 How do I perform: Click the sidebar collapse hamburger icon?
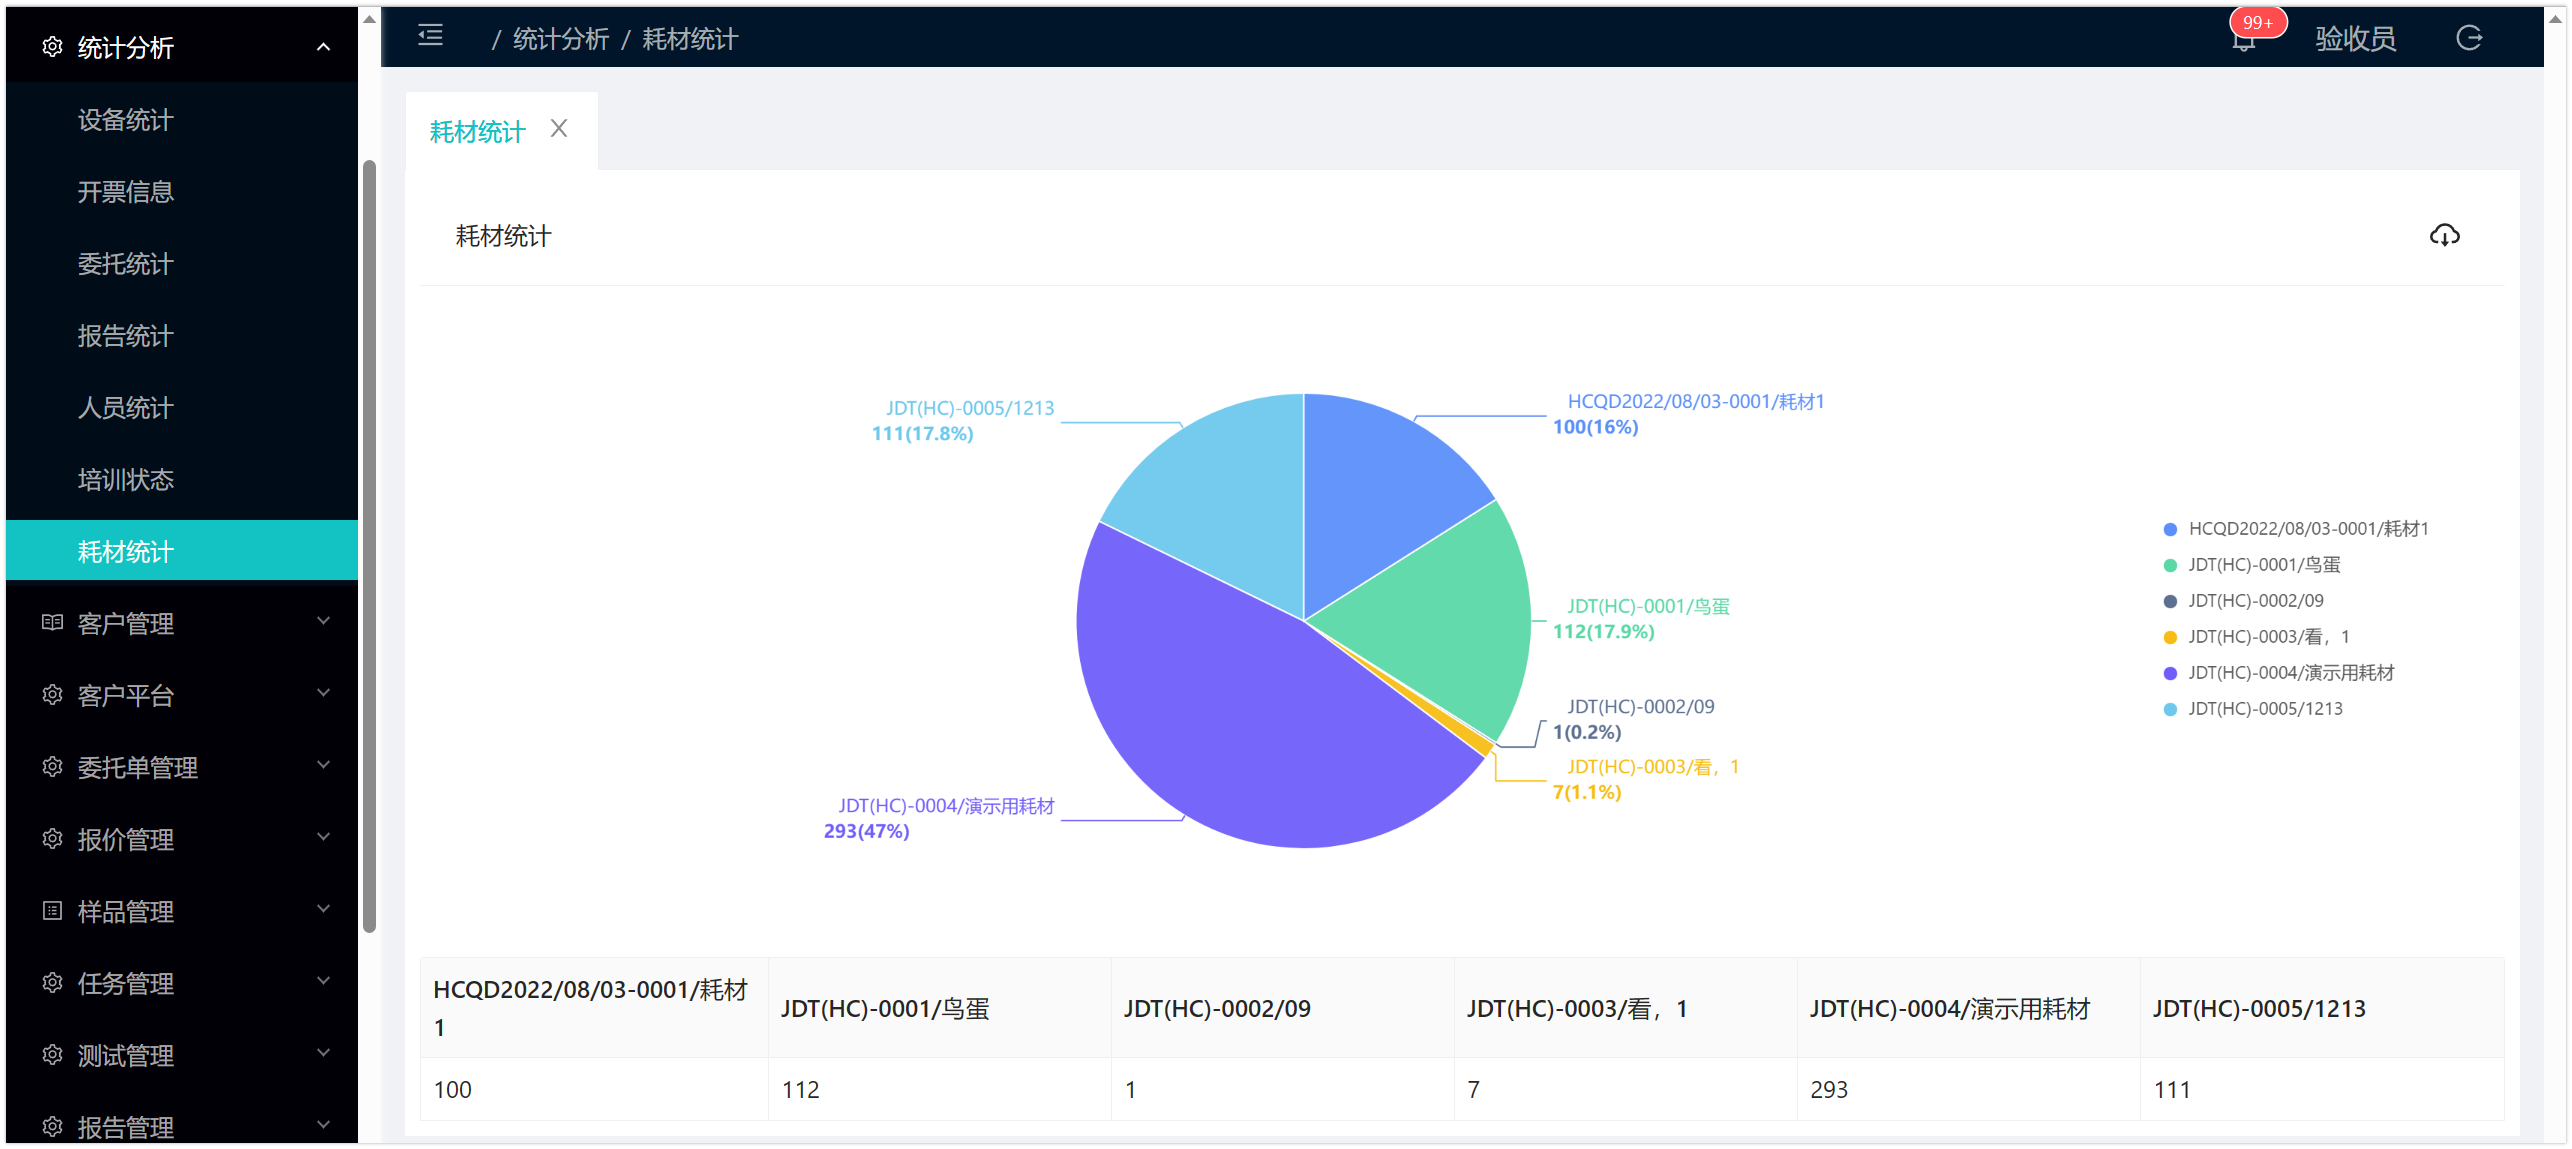pos(430,36)
